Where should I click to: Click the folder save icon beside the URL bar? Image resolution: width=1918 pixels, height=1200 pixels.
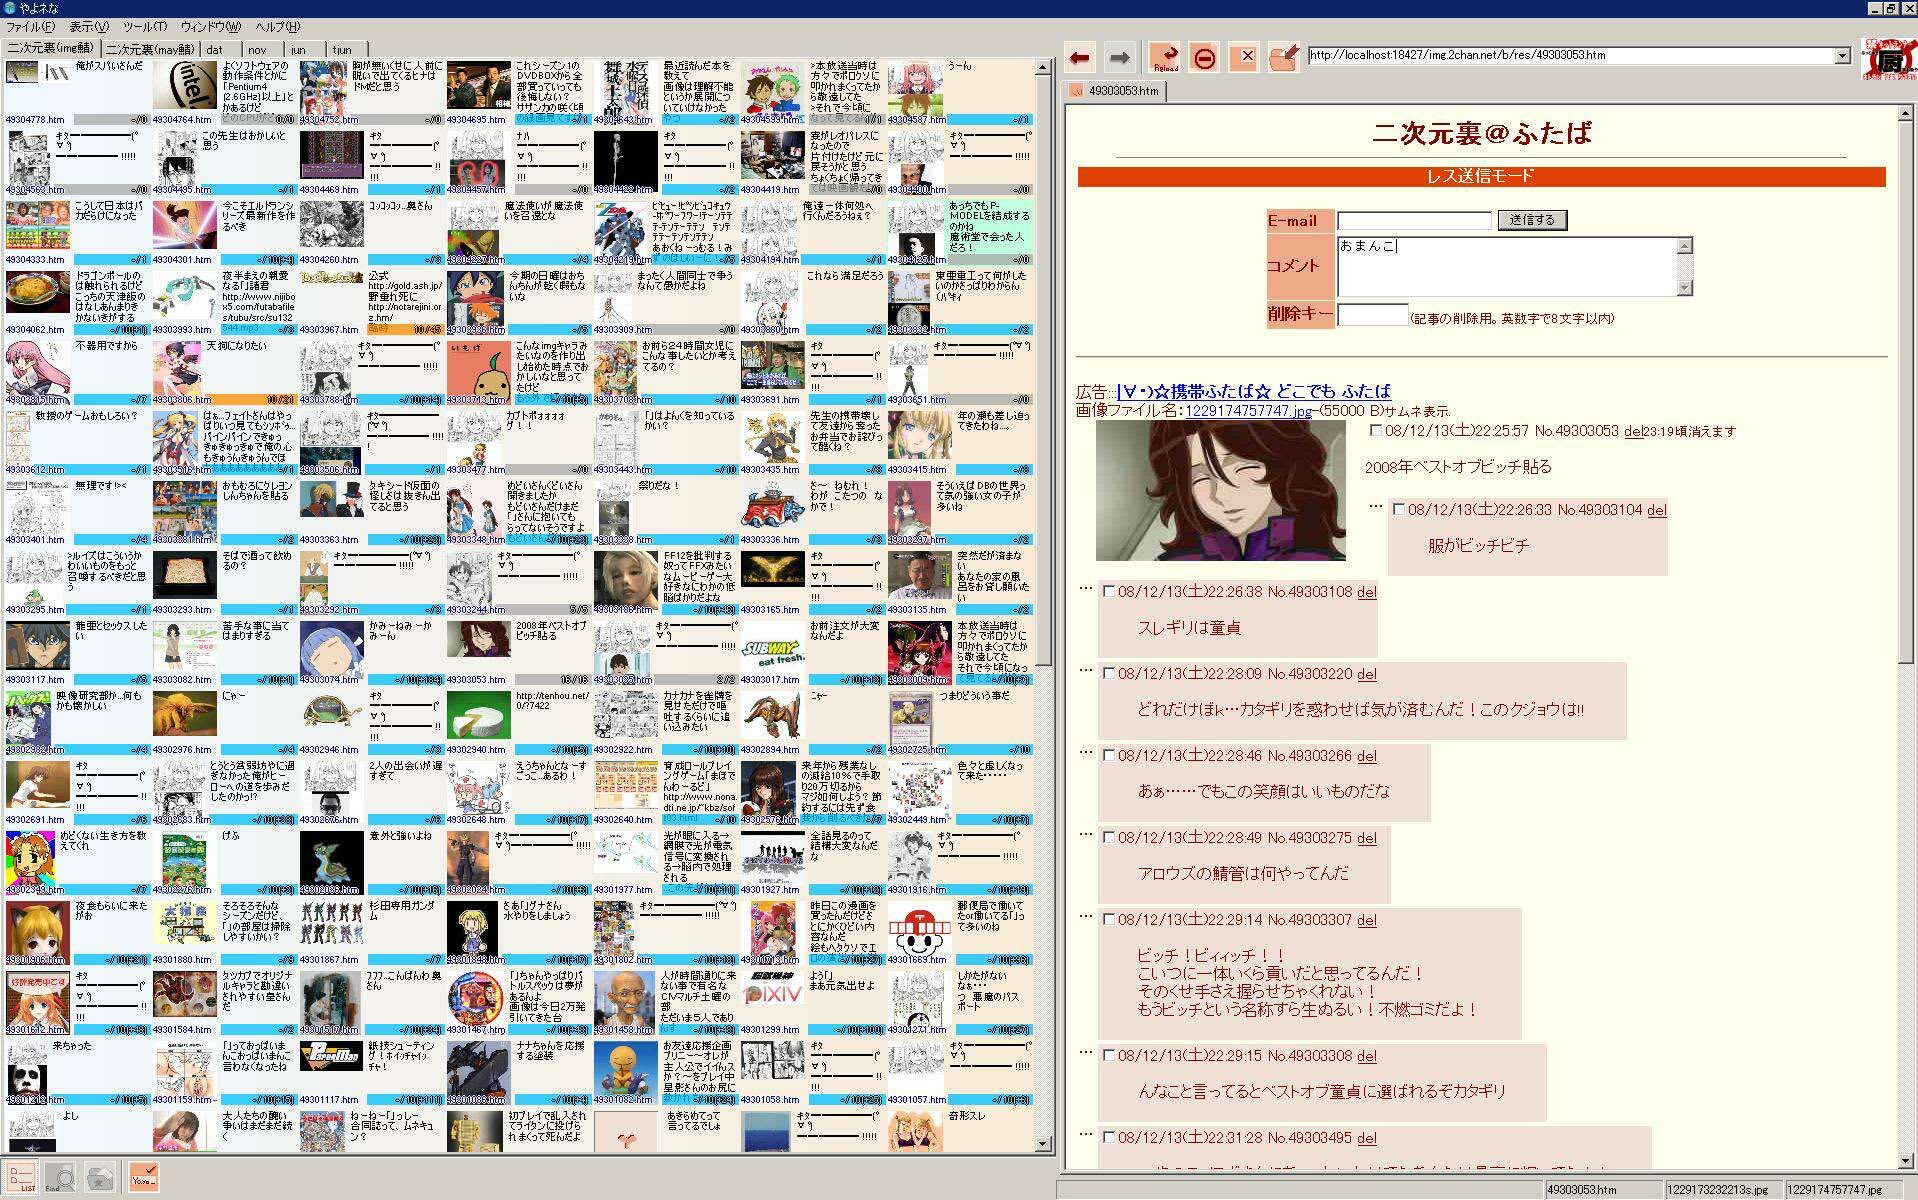1283,58
